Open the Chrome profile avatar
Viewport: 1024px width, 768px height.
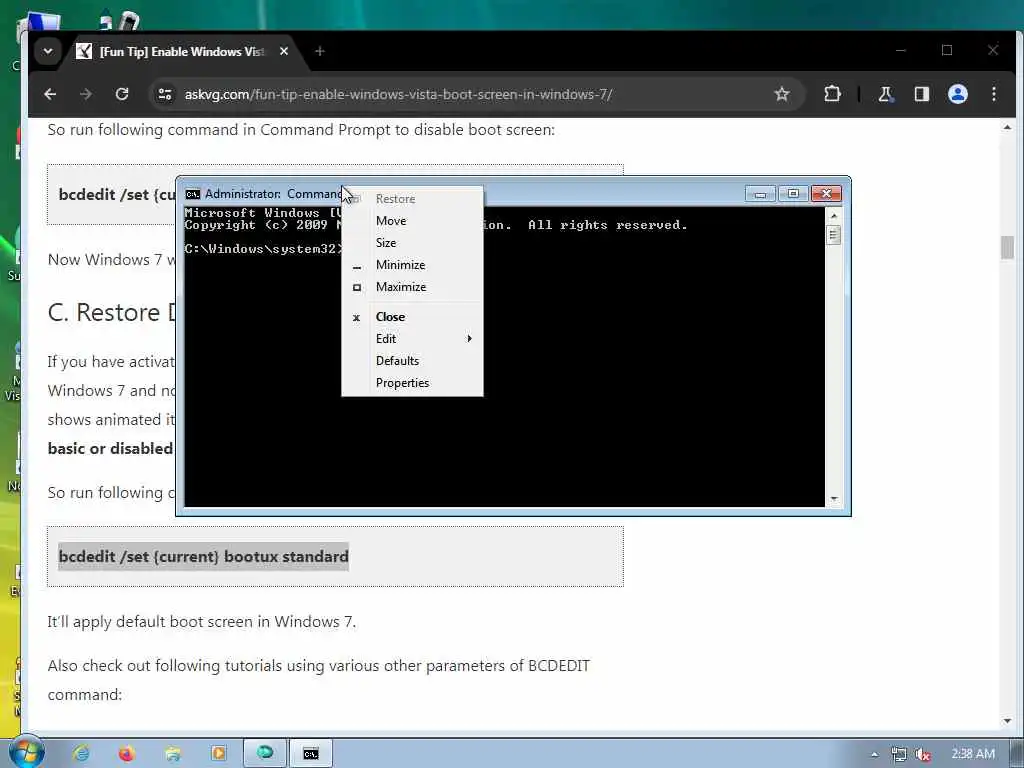[x=957, y=94]
